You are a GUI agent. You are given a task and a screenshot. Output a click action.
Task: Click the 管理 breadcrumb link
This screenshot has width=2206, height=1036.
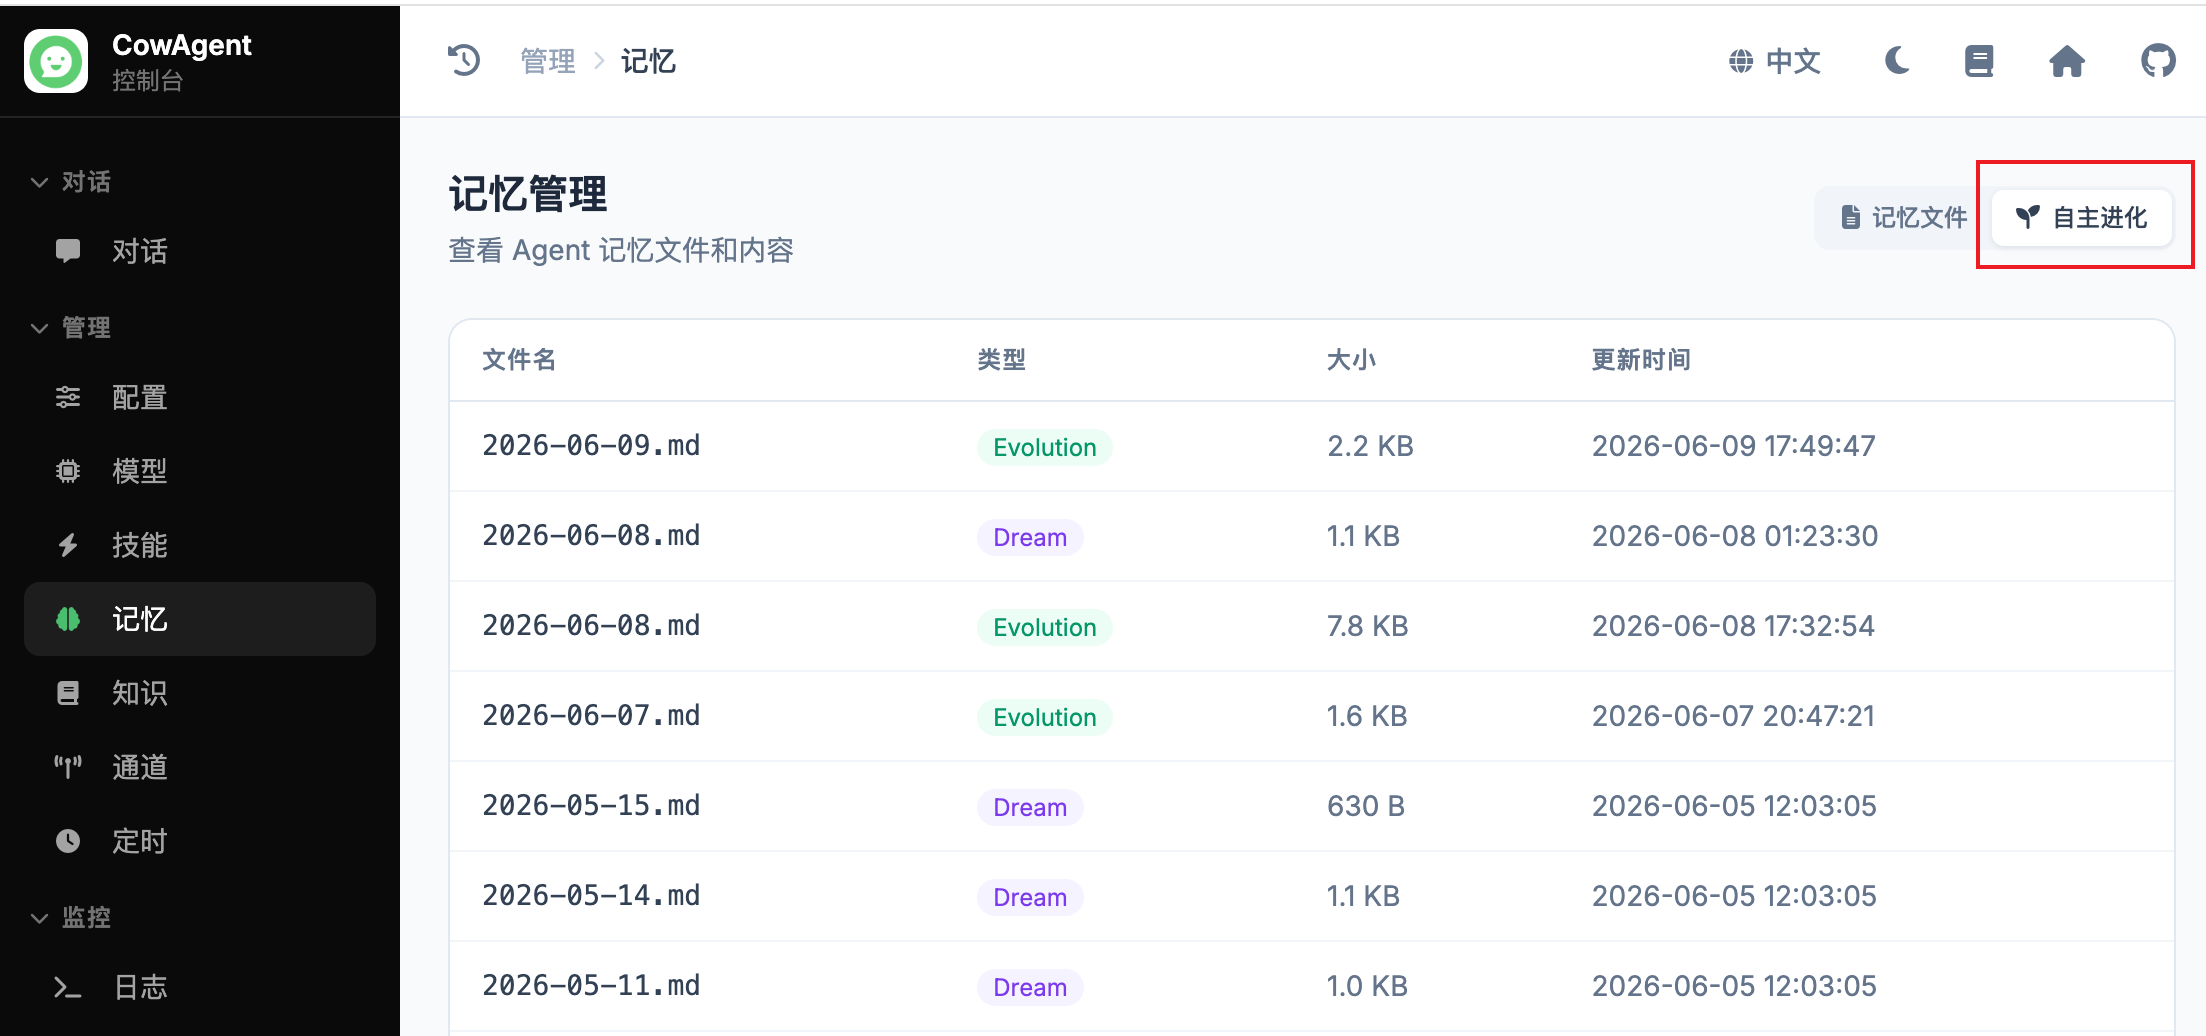click(548, 61)
